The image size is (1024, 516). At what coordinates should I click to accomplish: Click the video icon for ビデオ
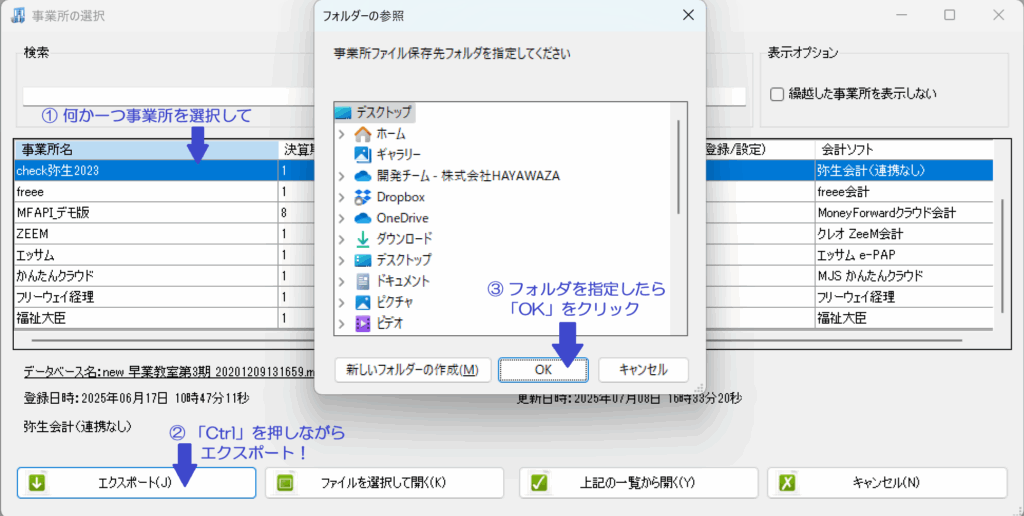(362, 323)
